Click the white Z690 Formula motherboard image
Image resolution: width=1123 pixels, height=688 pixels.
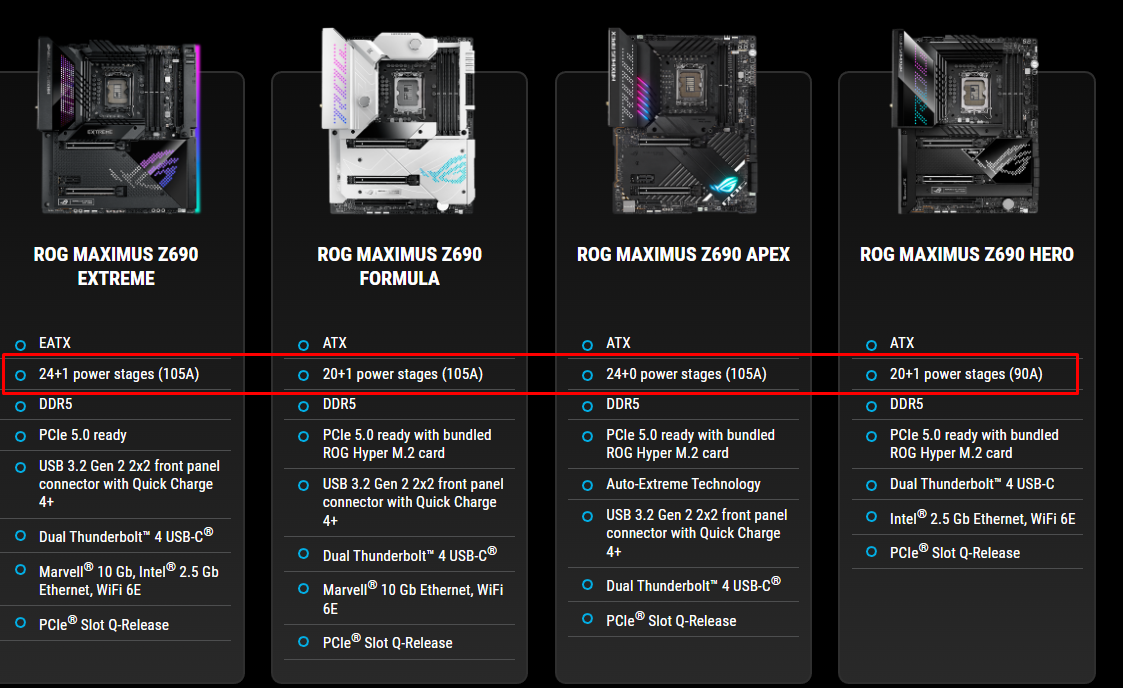399,122
